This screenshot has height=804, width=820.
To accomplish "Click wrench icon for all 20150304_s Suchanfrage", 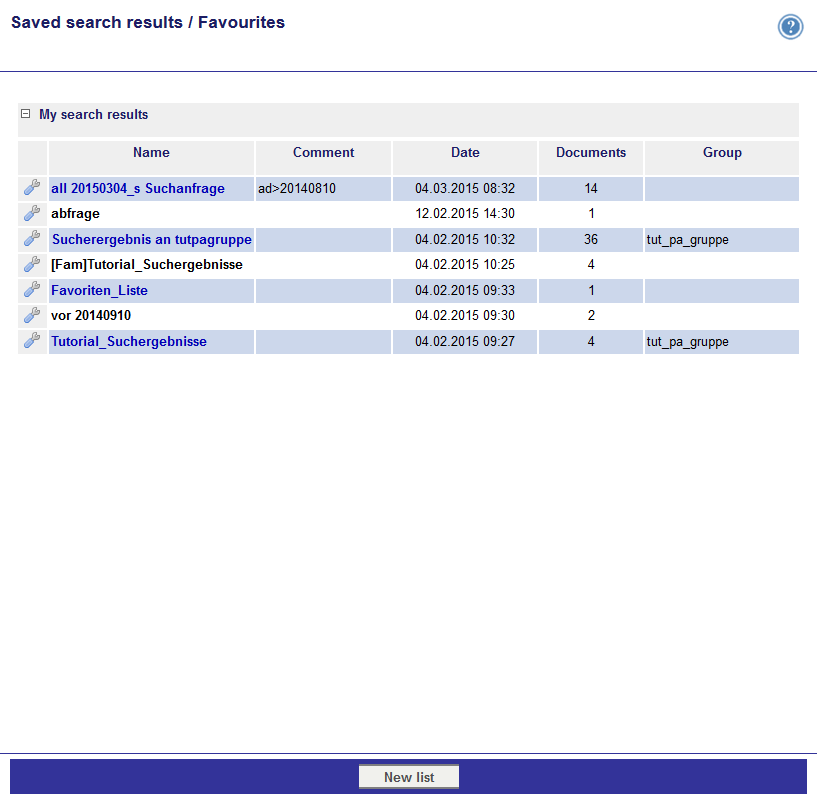I will coord(32,187).
